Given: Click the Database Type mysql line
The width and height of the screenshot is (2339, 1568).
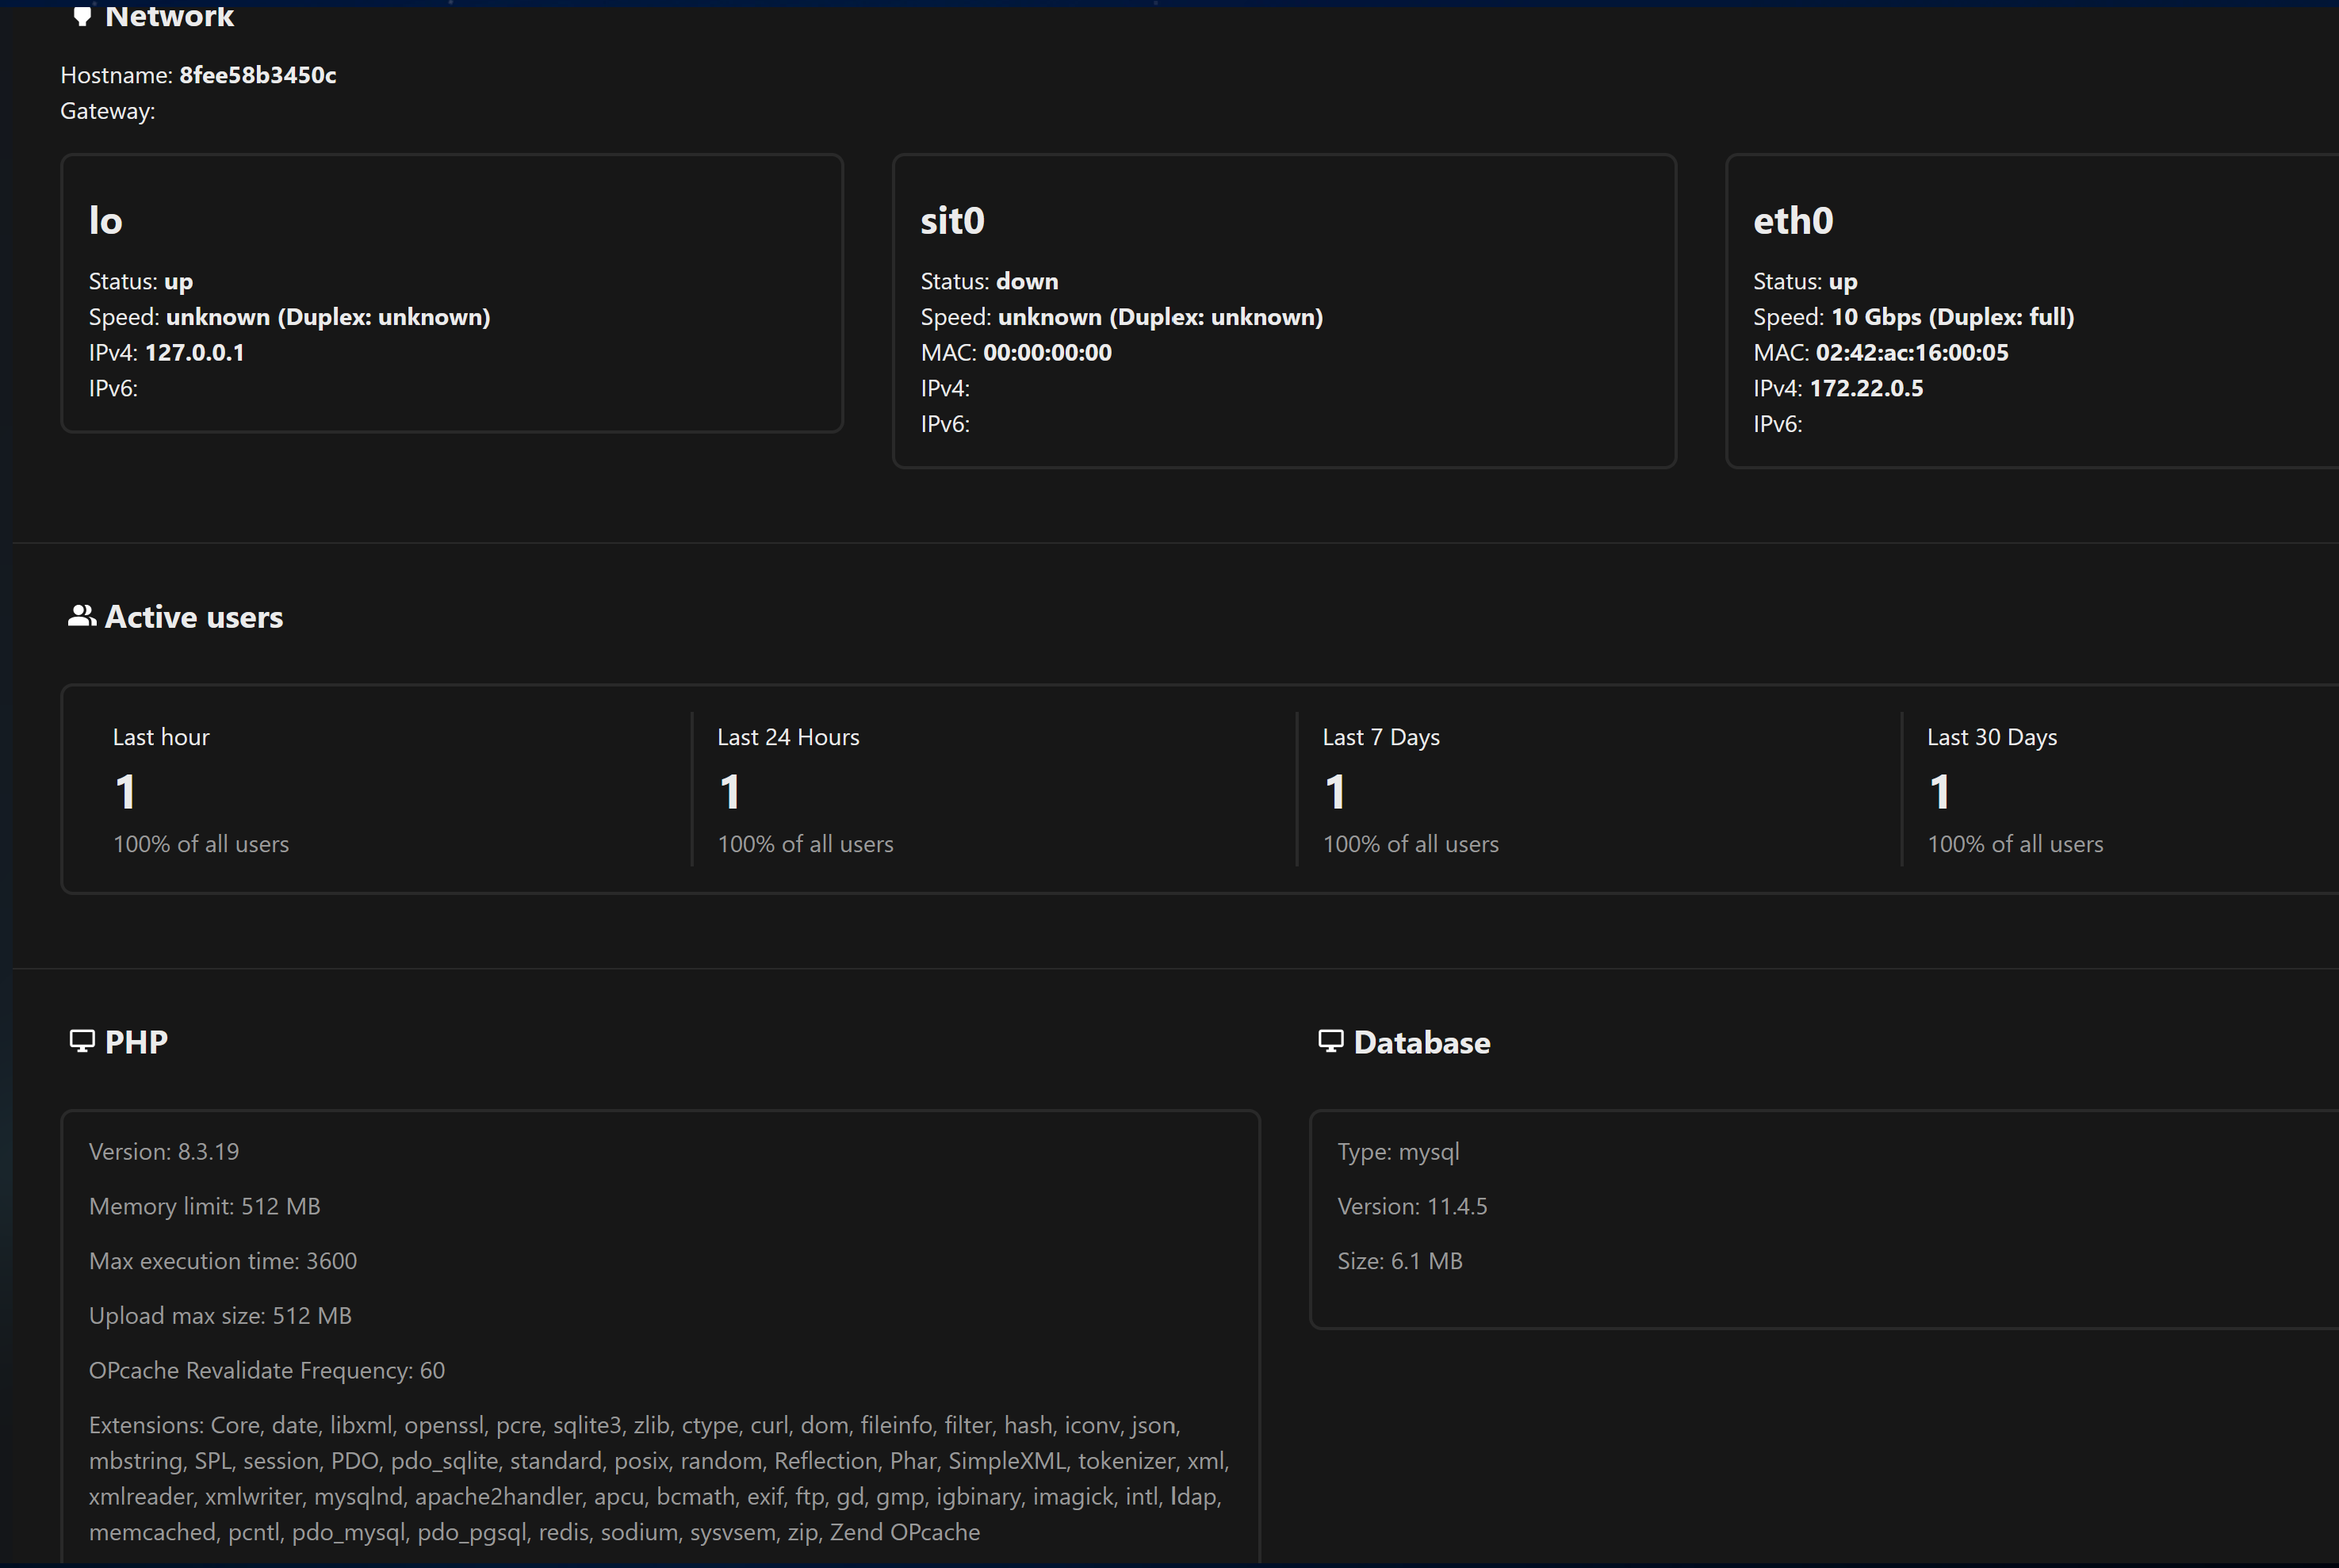Looking at the screenshot, I should point(1398,1151).
